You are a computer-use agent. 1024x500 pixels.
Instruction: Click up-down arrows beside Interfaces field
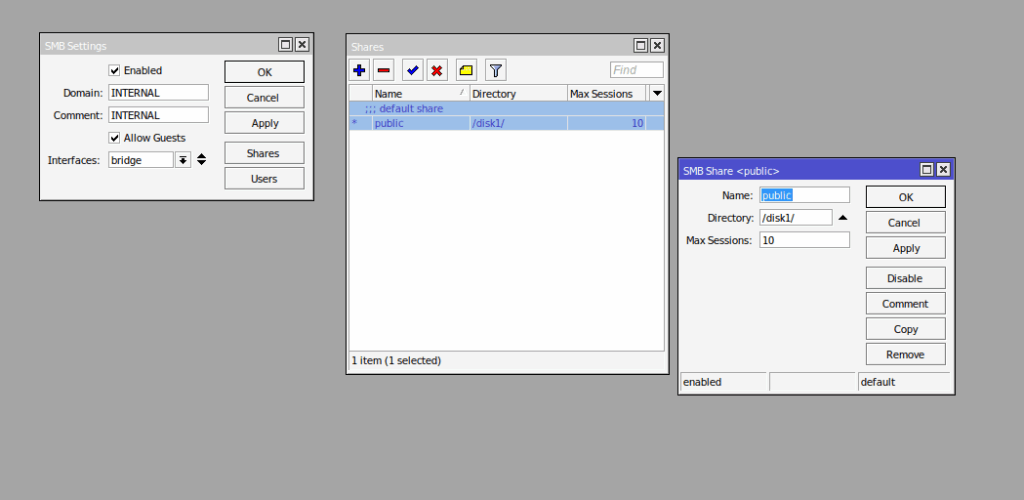pos(201,159)
